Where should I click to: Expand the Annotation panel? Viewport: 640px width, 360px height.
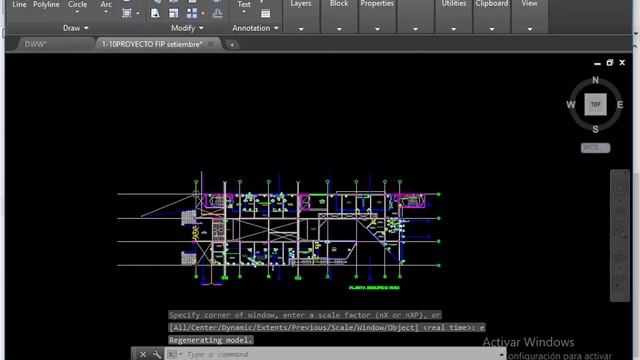pyautogui.click(x=256, y=28)
